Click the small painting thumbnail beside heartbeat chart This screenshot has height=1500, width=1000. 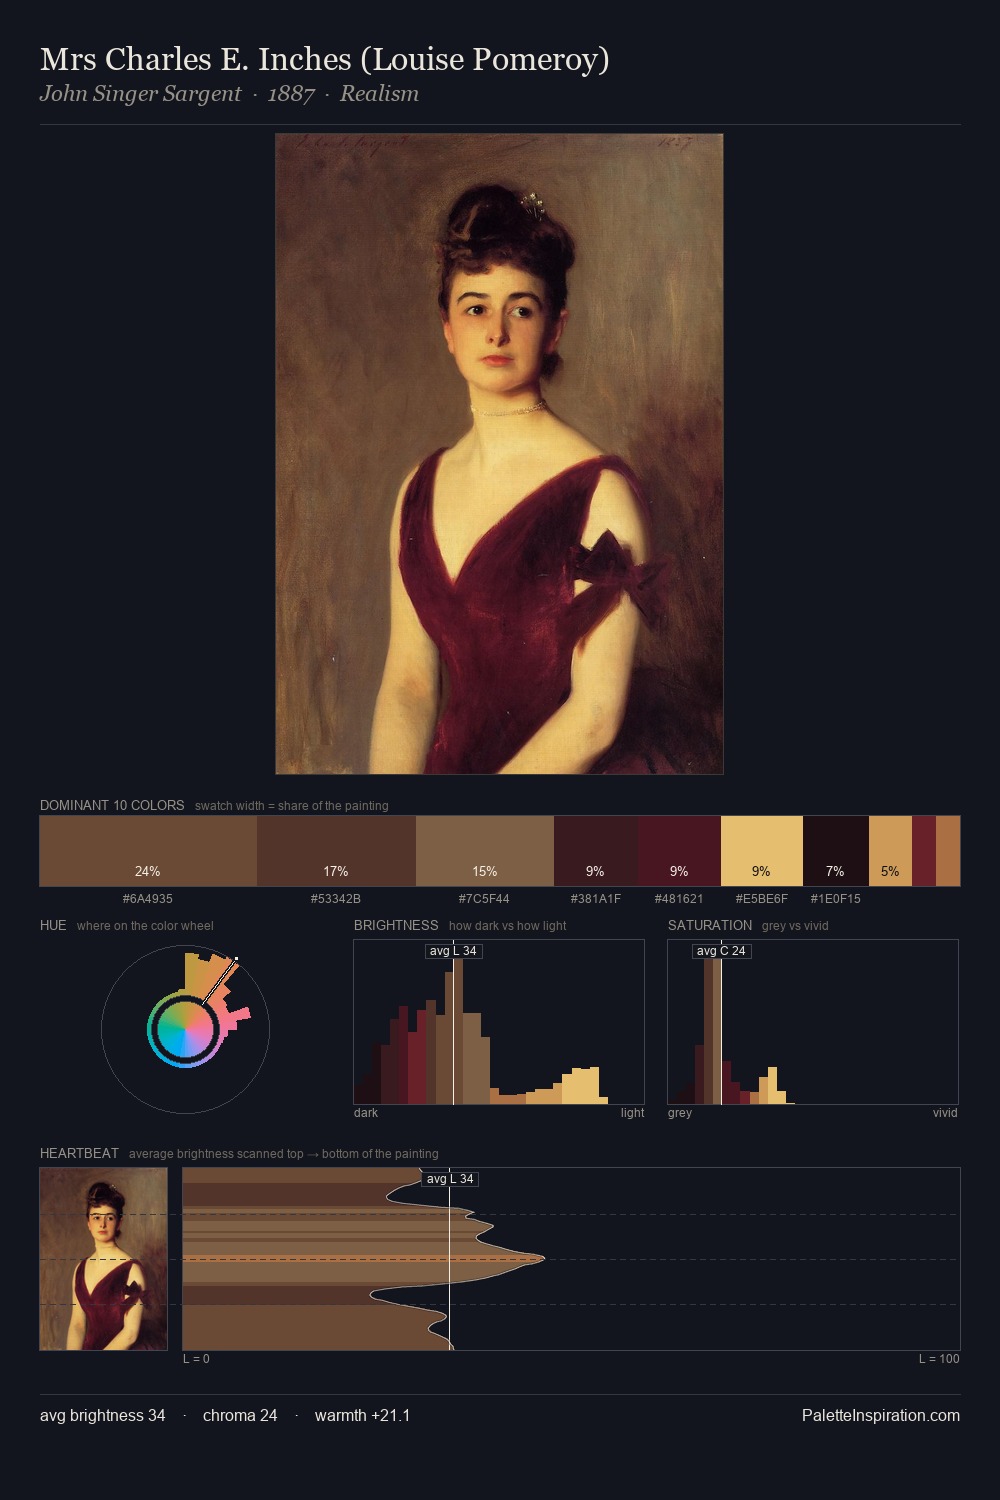pos(103,1259)
